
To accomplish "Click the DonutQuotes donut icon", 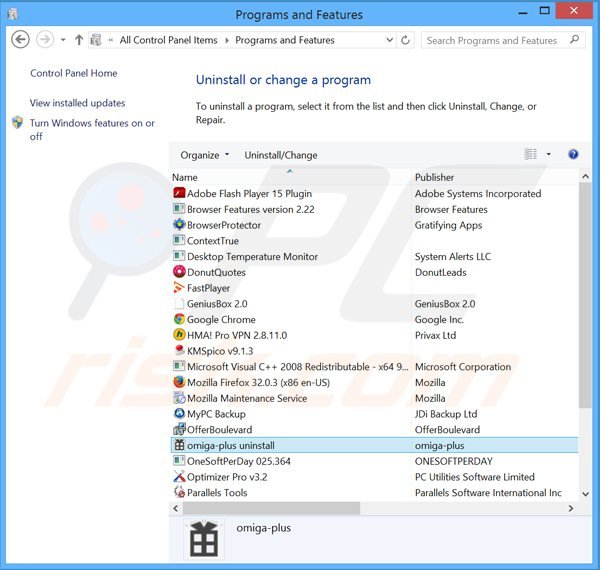I will [179, 272].
